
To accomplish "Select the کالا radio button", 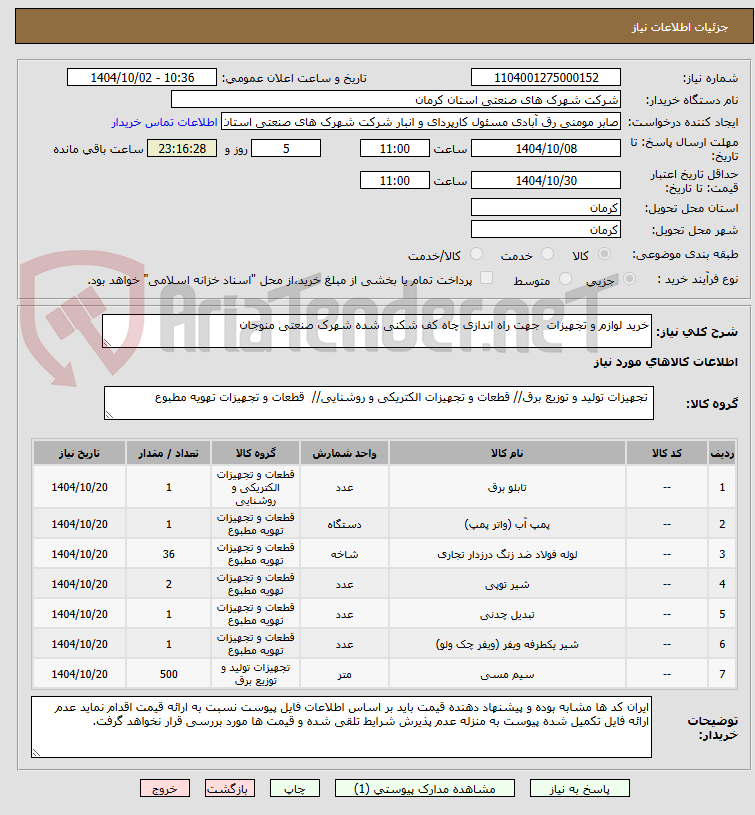I will coord(604,254).
